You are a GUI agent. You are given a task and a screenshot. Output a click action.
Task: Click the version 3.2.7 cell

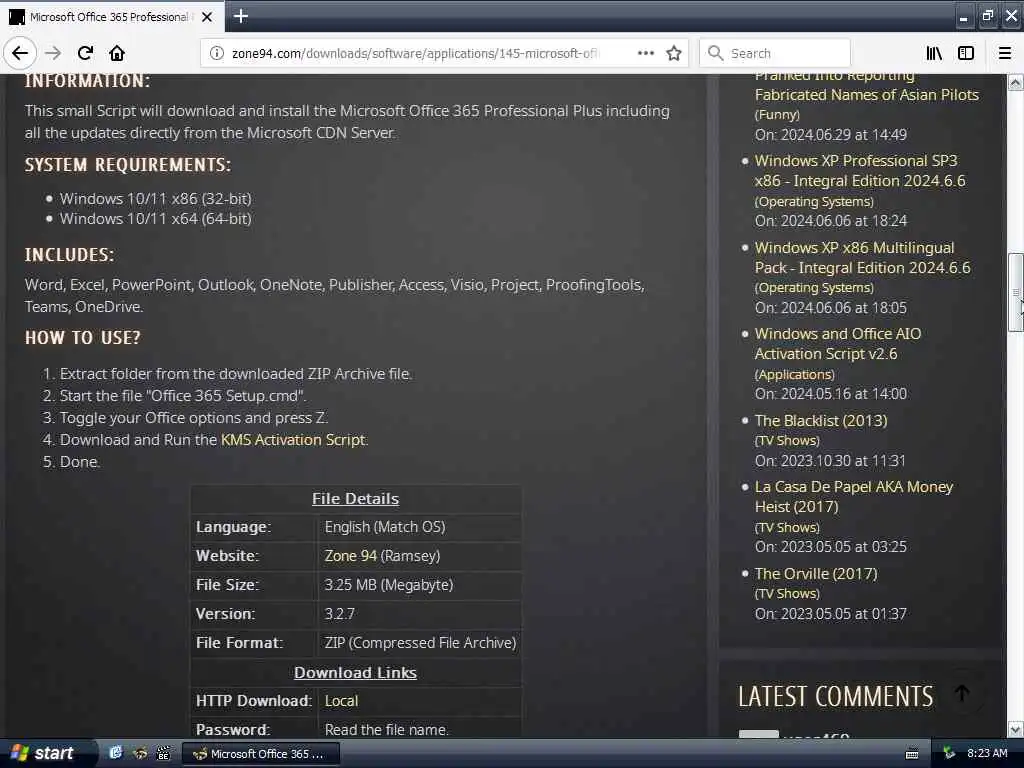point(340,614)
